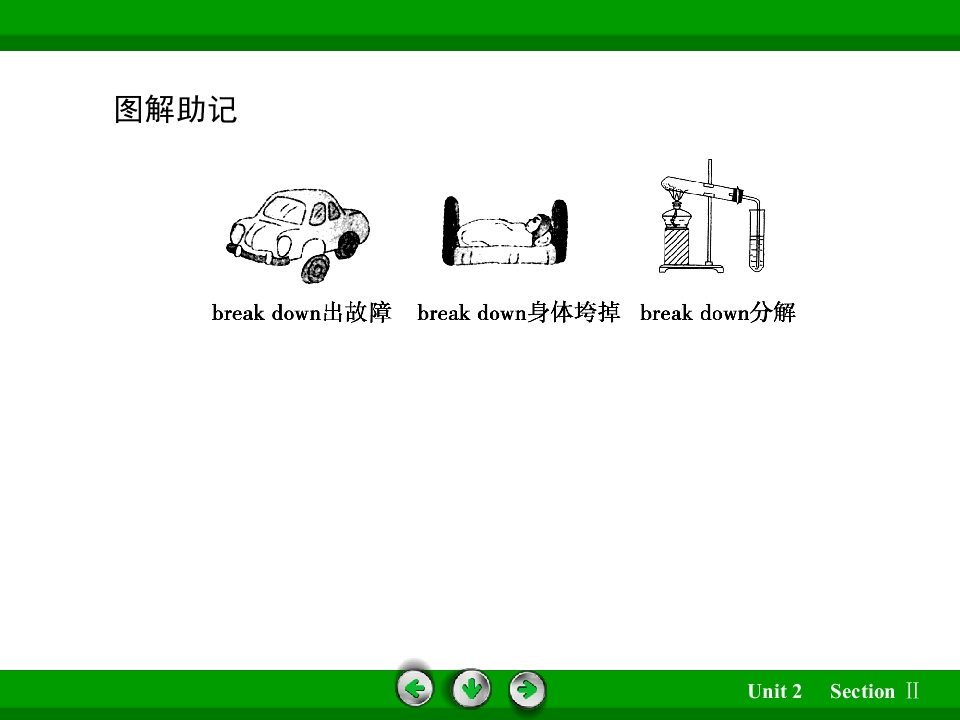This screenshot has width=960, height=720.
Task: Select the 图解助记 heading text
Action: click(x=176, y=110)
